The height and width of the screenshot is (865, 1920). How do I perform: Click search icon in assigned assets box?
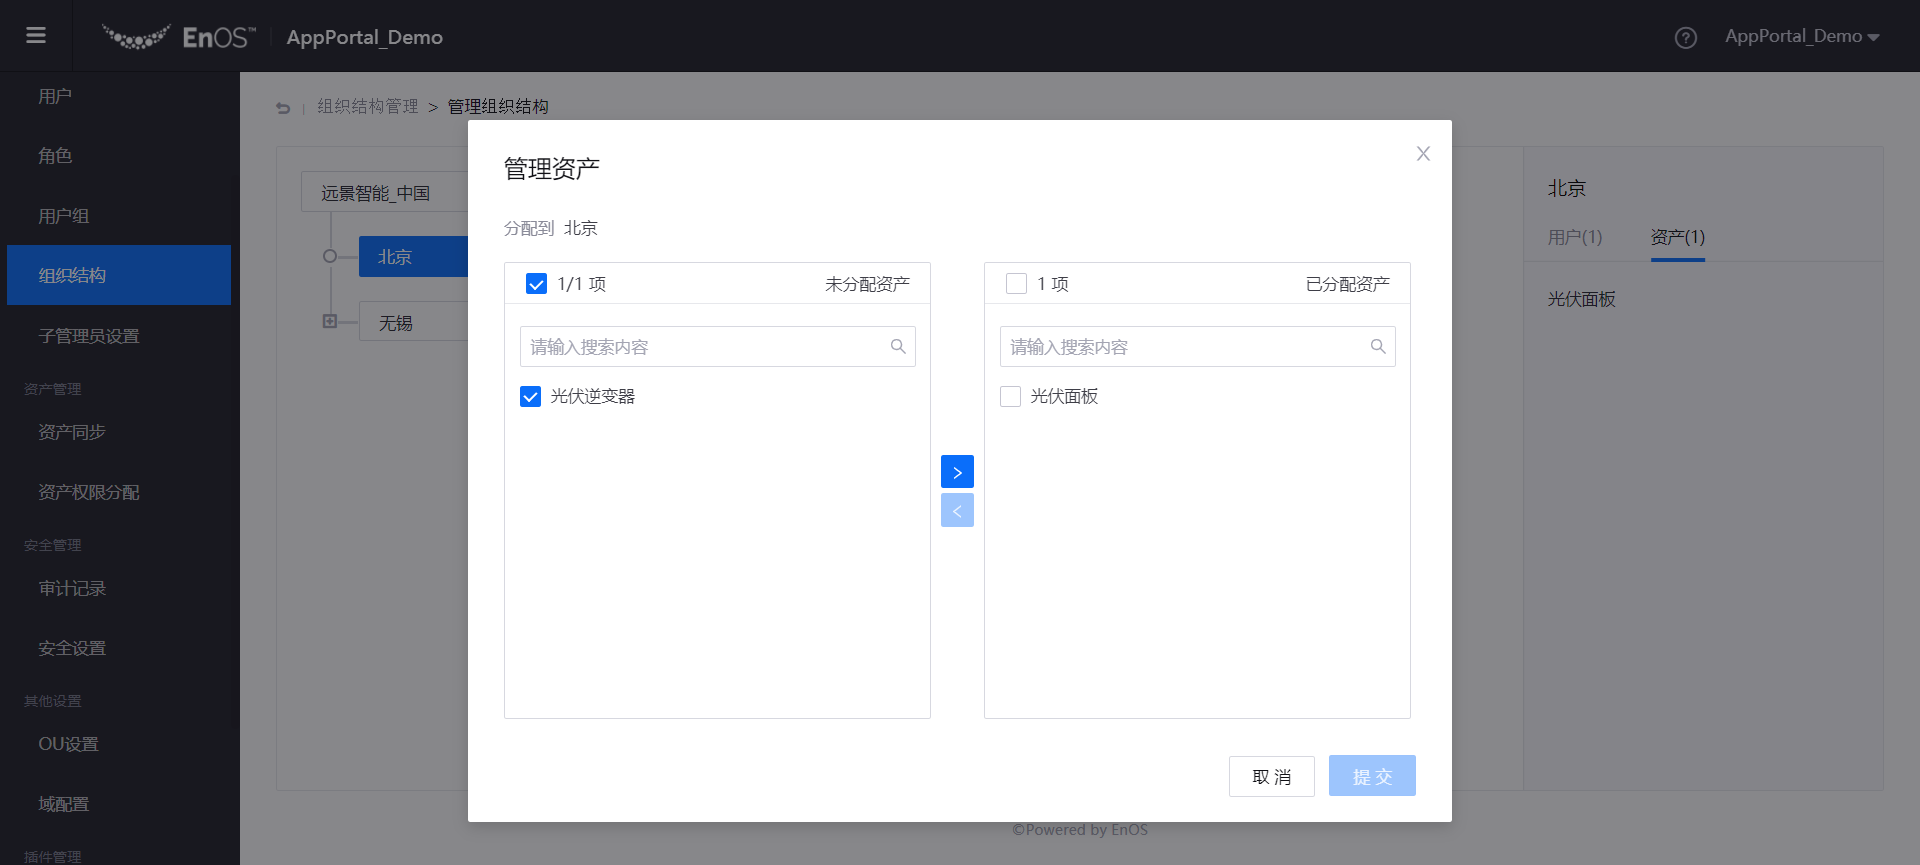(1377, 347)
